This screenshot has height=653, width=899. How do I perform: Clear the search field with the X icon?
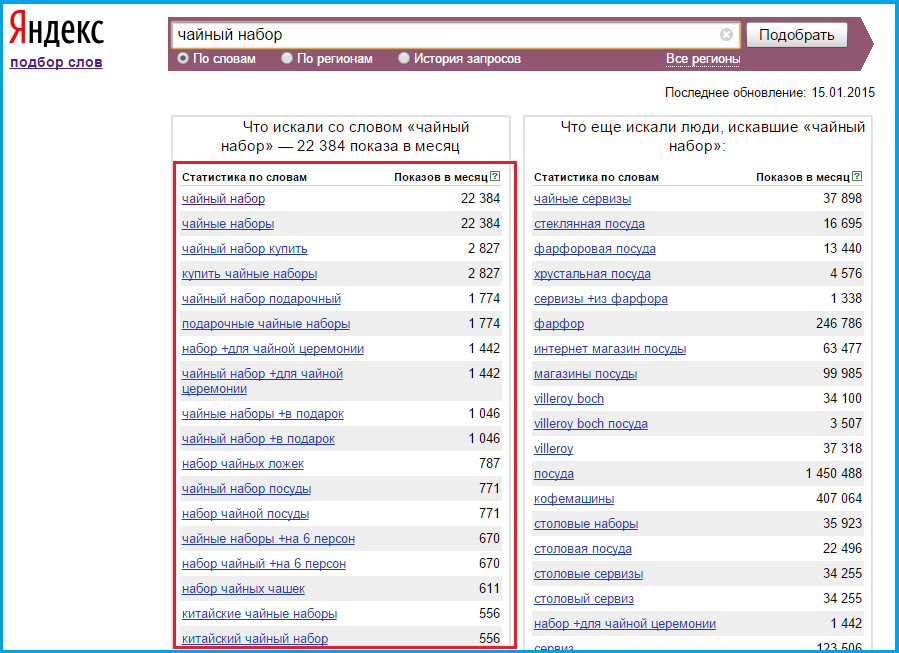pyautogui.click(x=726, y=35)
